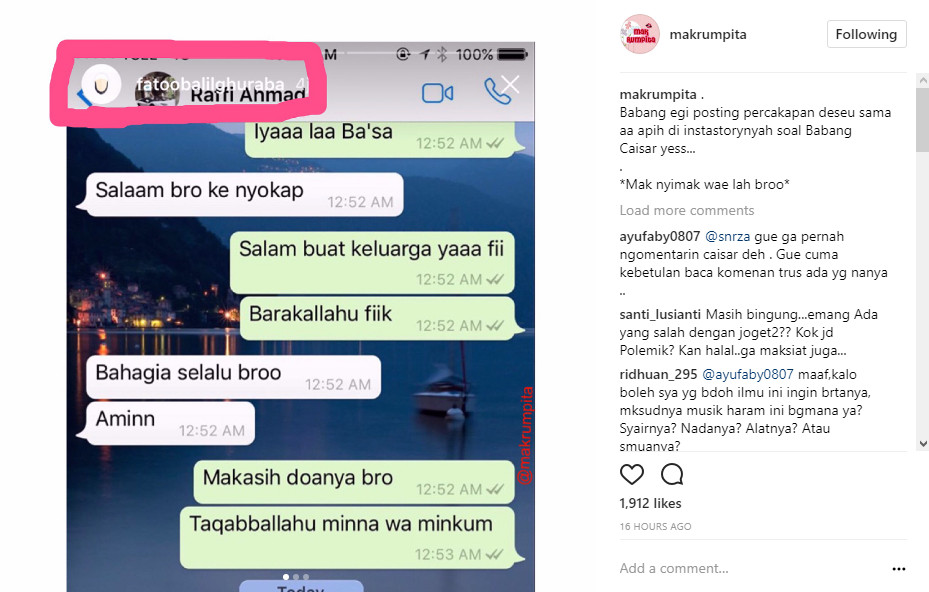The width and height of the screenshot is (929, 592).
Task: Open santi_lusianti commenter profile
Action: (x=660, y=314)
